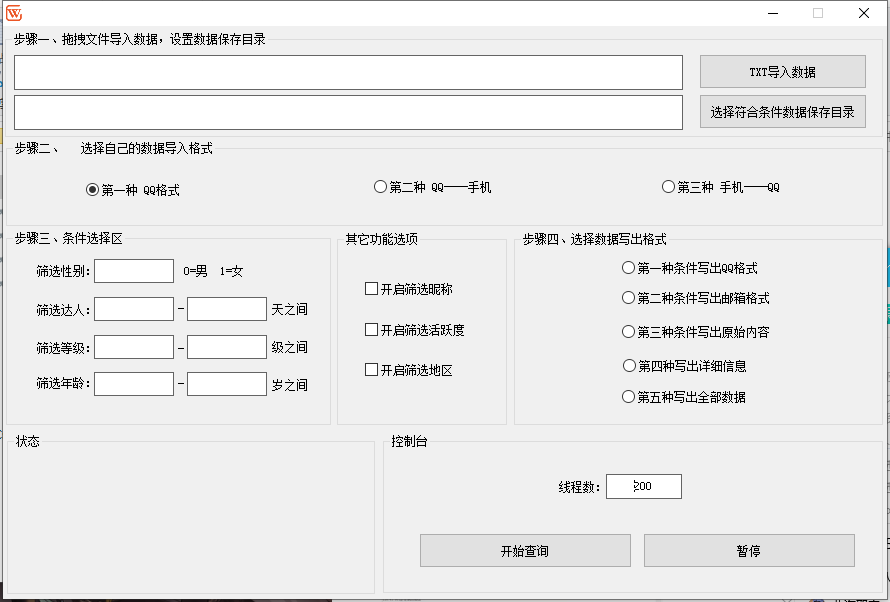Click the 开始查询 button

[525, 550]
